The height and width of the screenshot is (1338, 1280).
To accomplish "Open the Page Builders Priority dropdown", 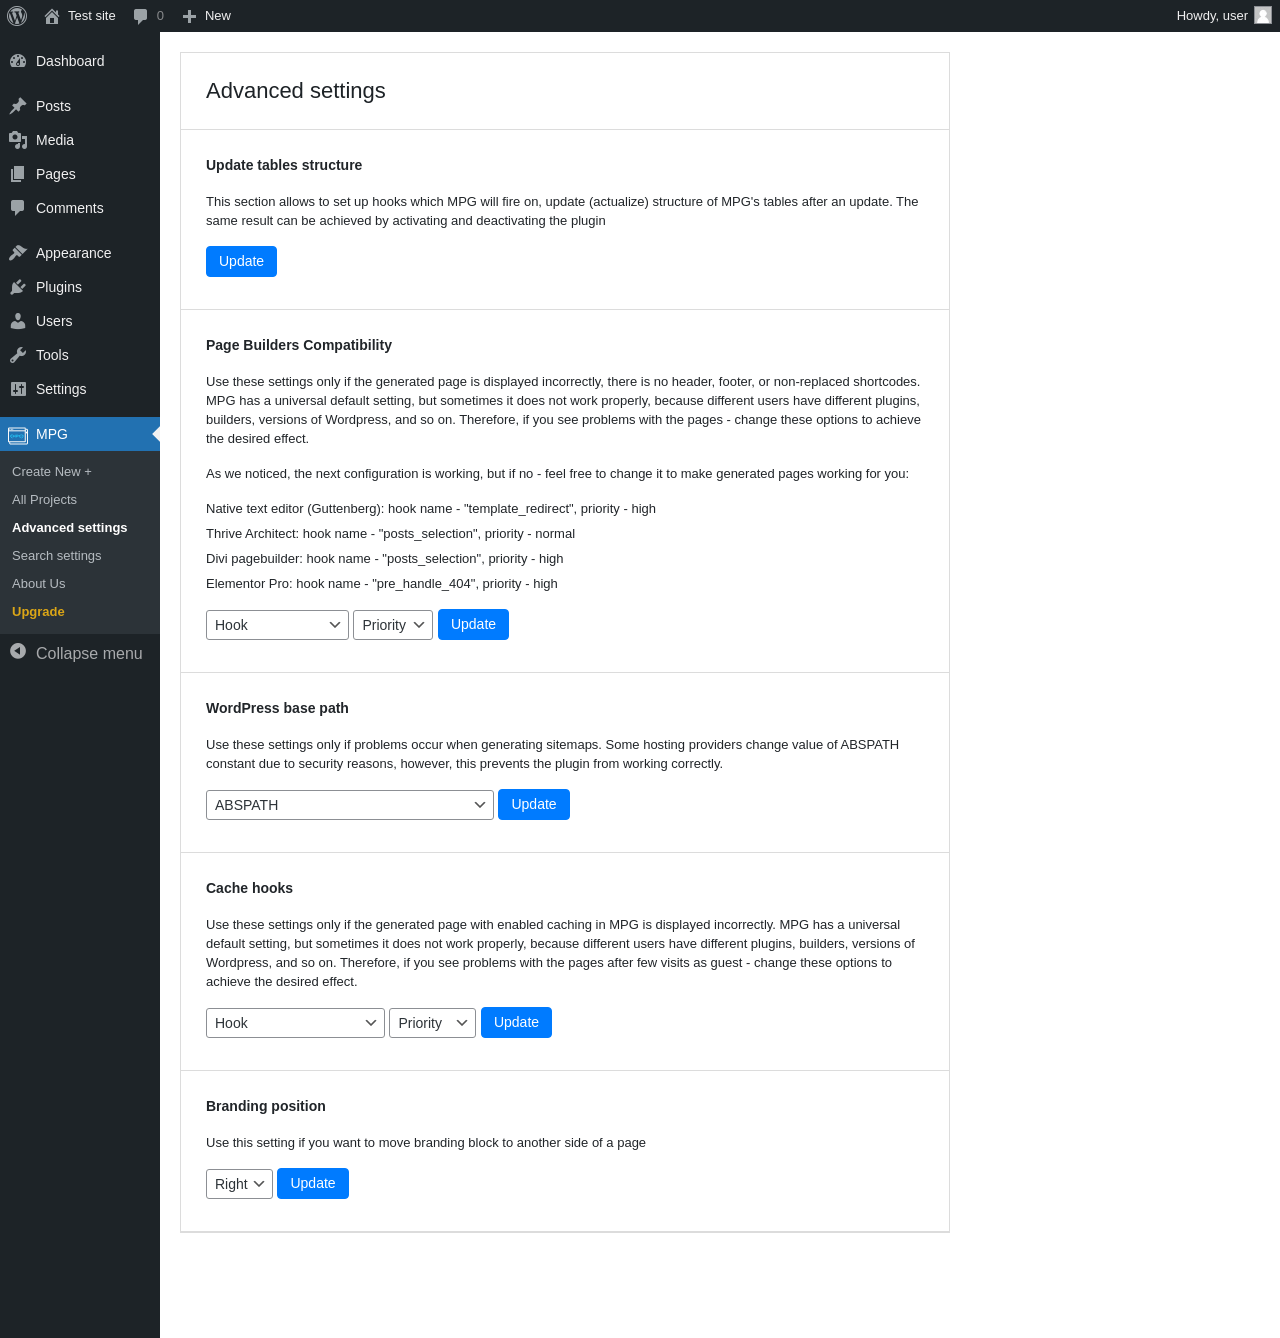I will coord(393,625).
